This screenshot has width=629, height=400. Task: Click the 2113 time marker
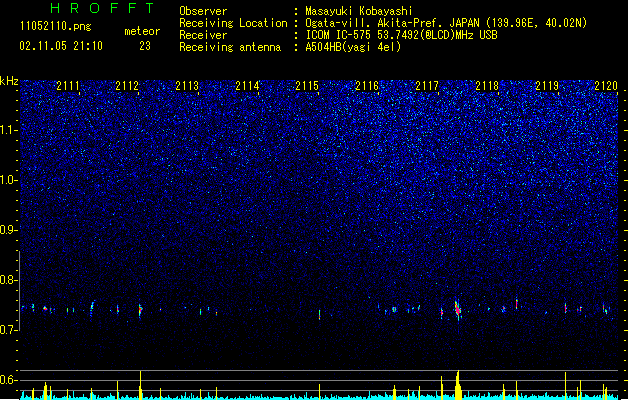point(187,86)
